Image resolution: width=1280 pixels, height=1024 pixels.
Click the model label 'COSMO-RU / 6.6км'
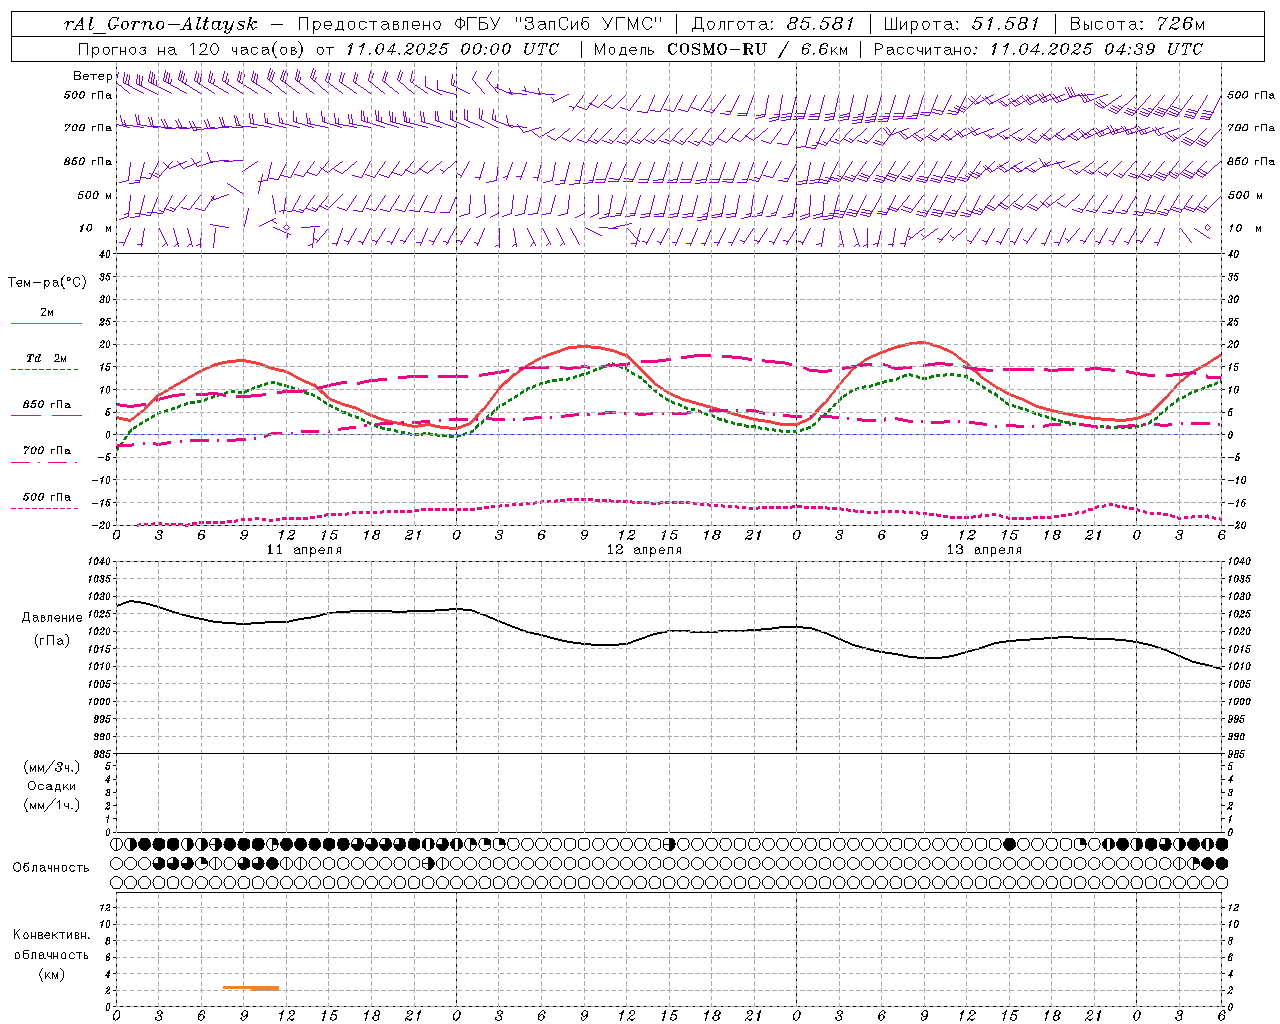coord(757,49)
